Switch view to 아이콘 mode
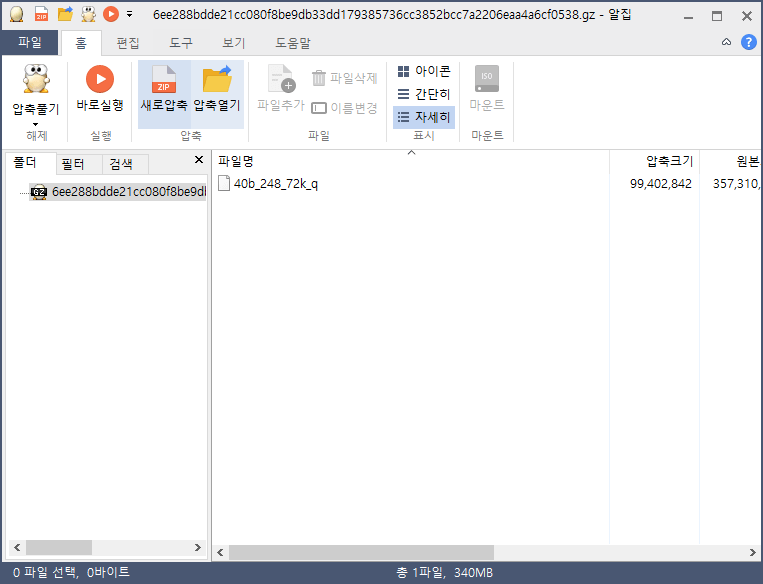 click(x=424, y=72)
